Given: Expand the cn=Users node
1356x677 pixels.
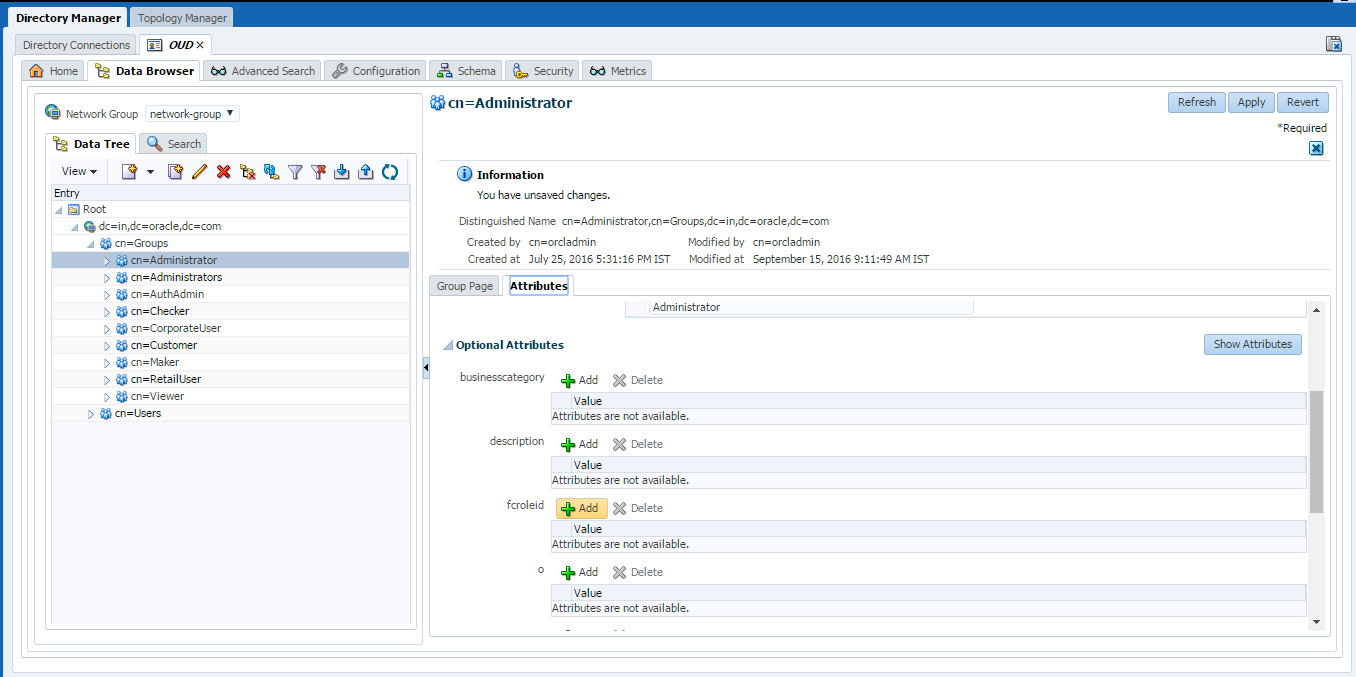Looking at the screenshot, I should click(x=91, y=414).
